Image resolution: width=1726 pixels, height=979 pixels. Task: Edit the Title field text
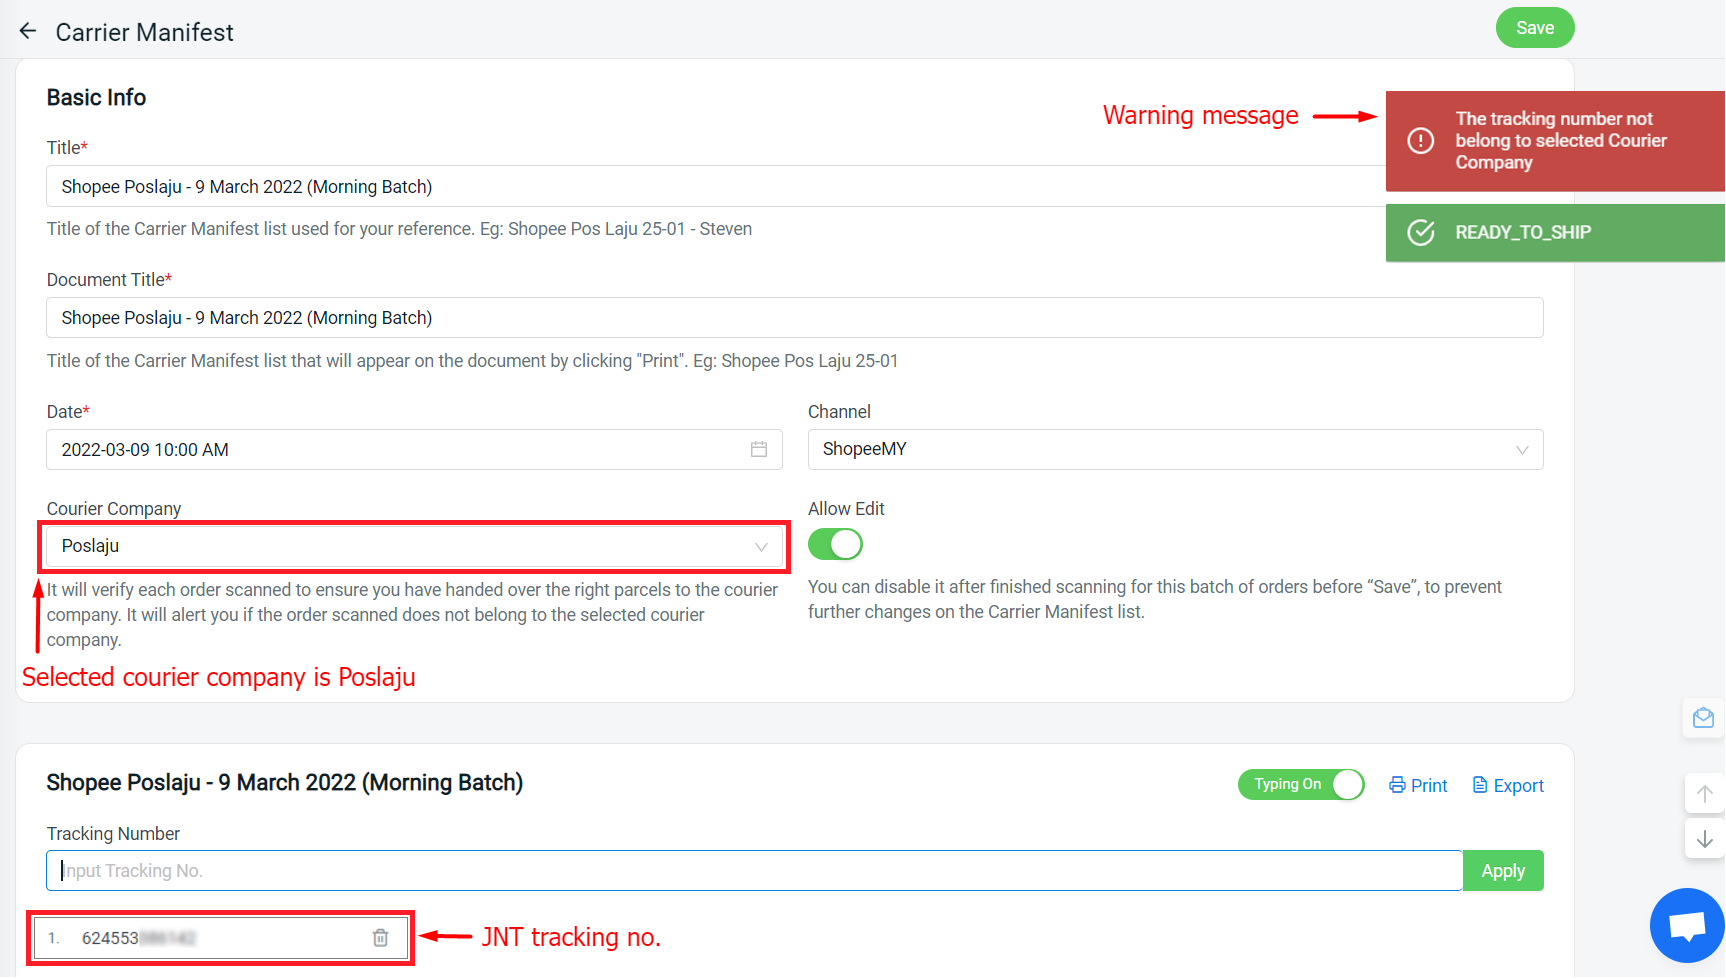coord(700,186)
